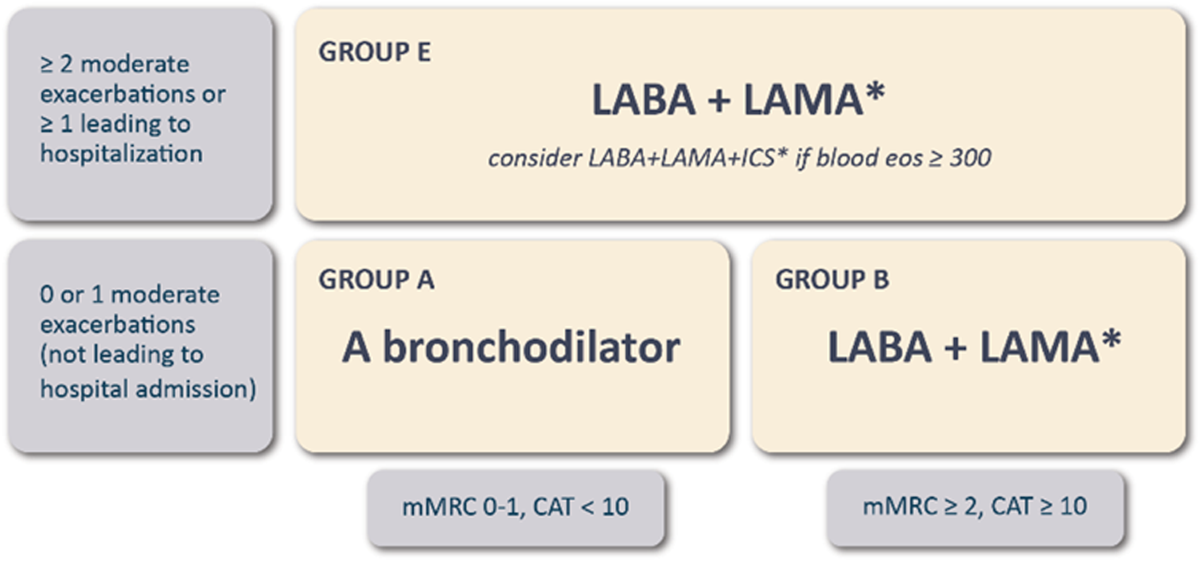Click the word 'hospitalization' in the upper-left box
The height and width of the screenshot is (562, 1200).
(121, 154)
